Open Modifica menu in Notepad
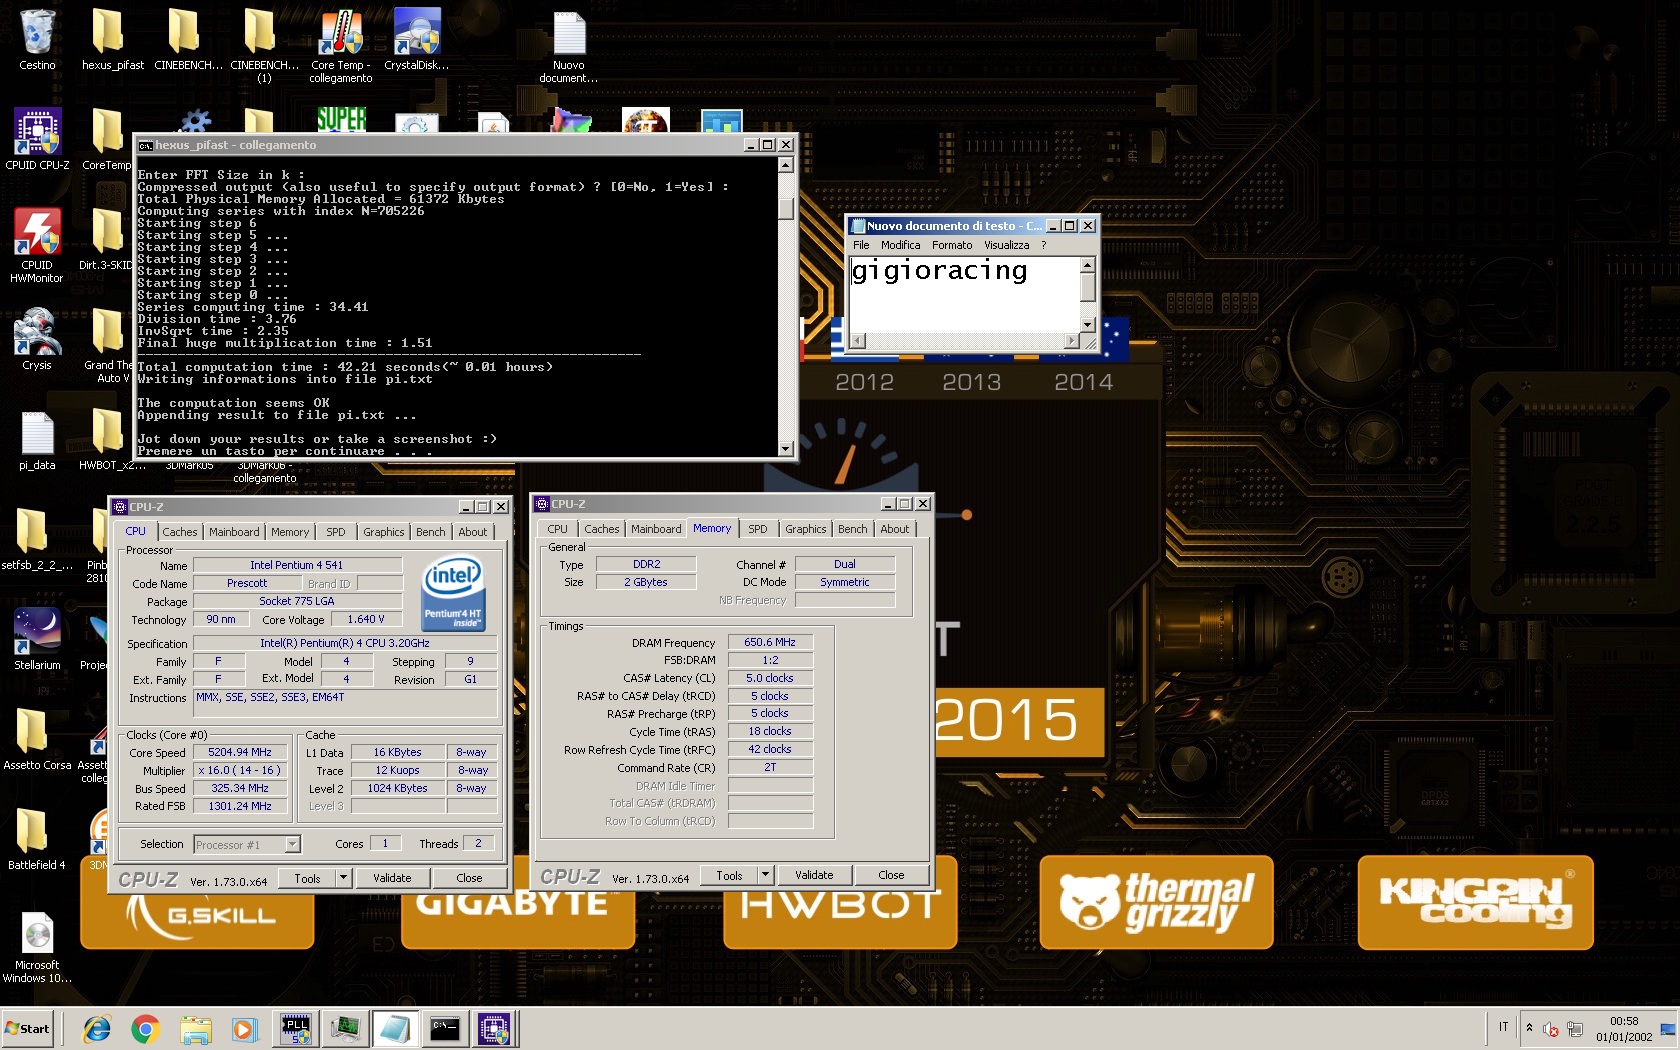 [901, 245]
